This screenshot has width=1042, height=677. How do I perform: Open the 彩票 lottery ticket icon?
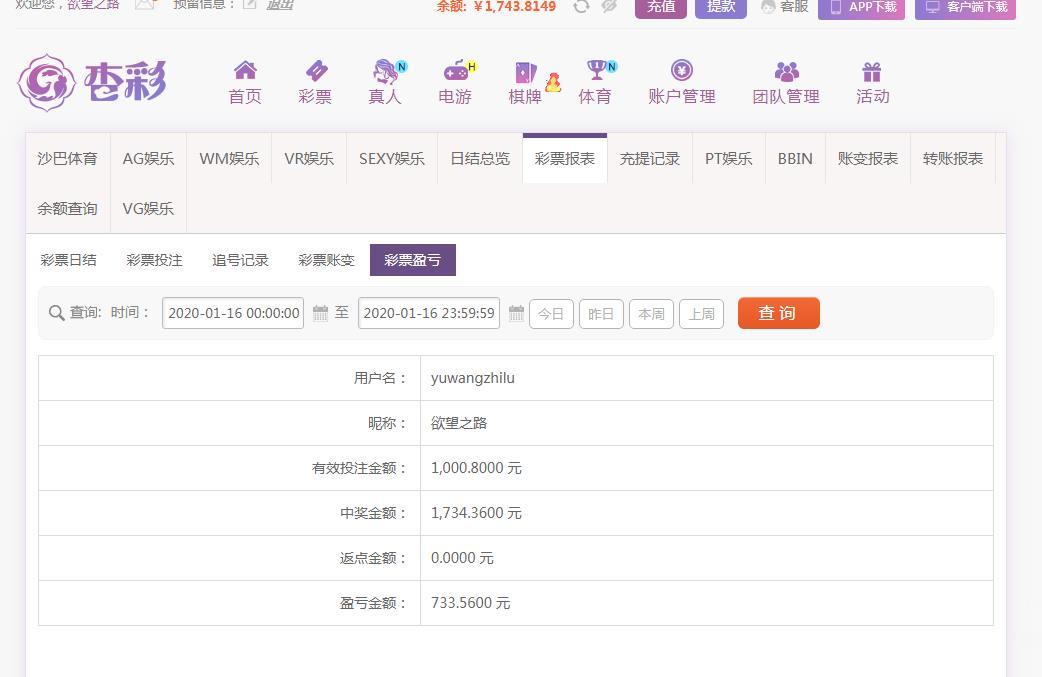coord(315,71)
